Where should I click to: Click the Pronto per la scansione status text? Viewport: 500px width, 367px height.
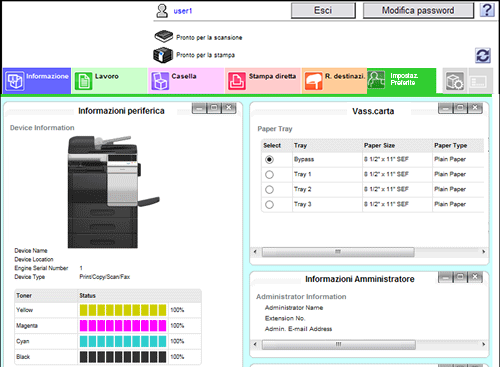pos(209,38)
